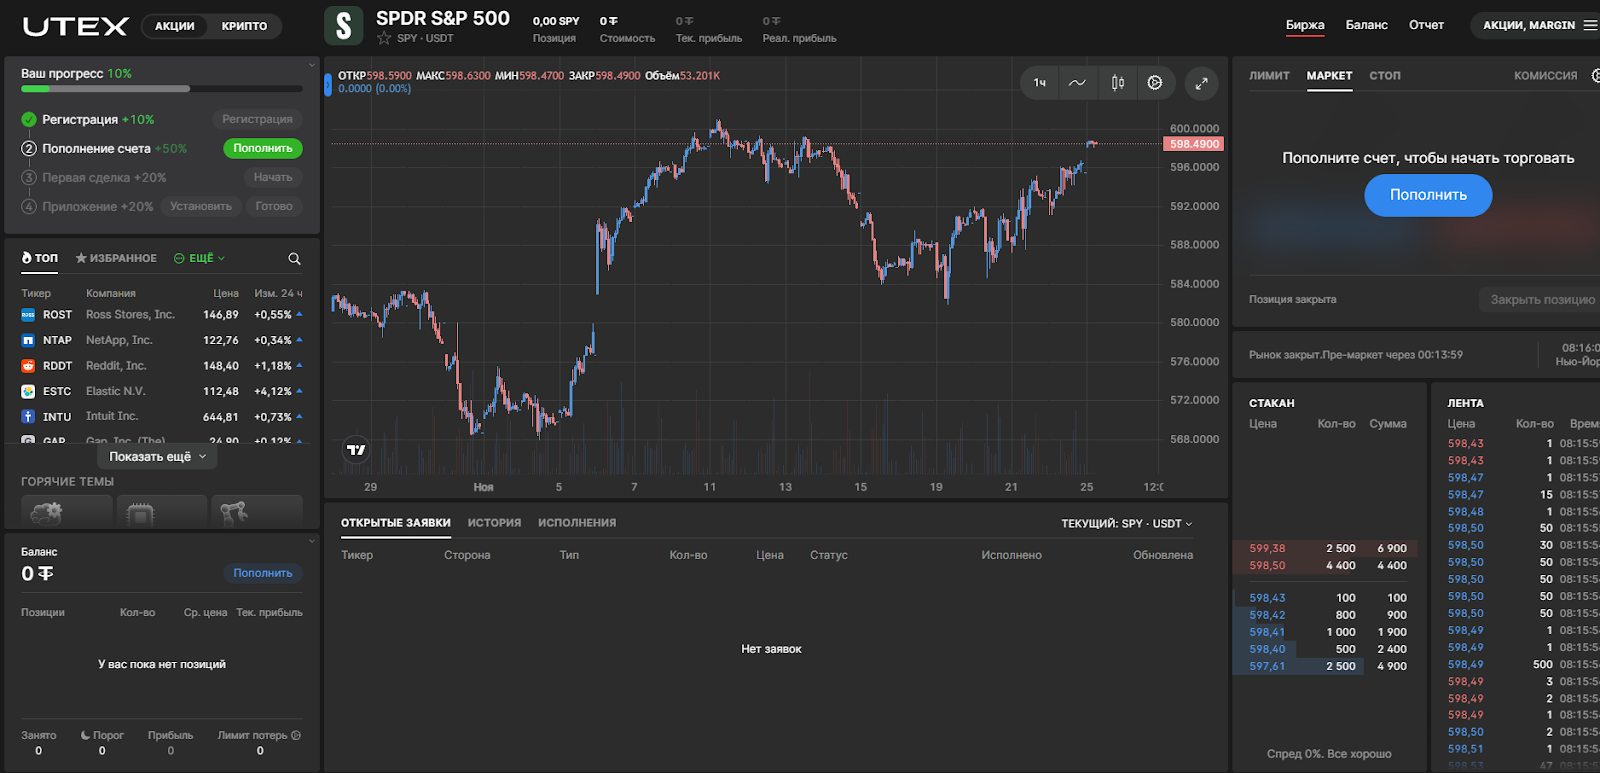Select ask price 599,38 in order book
Image resolution: width=1600 pixels, height=773 pixels.
(x=1267, y=549)
